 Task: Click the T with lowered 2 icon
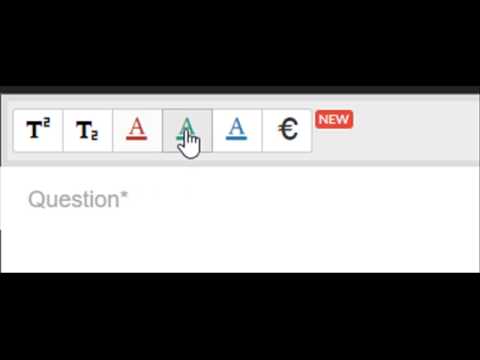coord(88,130)
